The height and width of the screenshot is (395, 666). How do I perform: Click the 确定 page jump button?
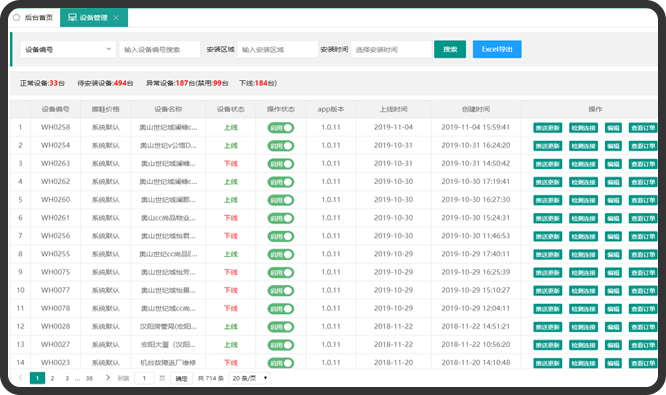(x=181, y=378)
